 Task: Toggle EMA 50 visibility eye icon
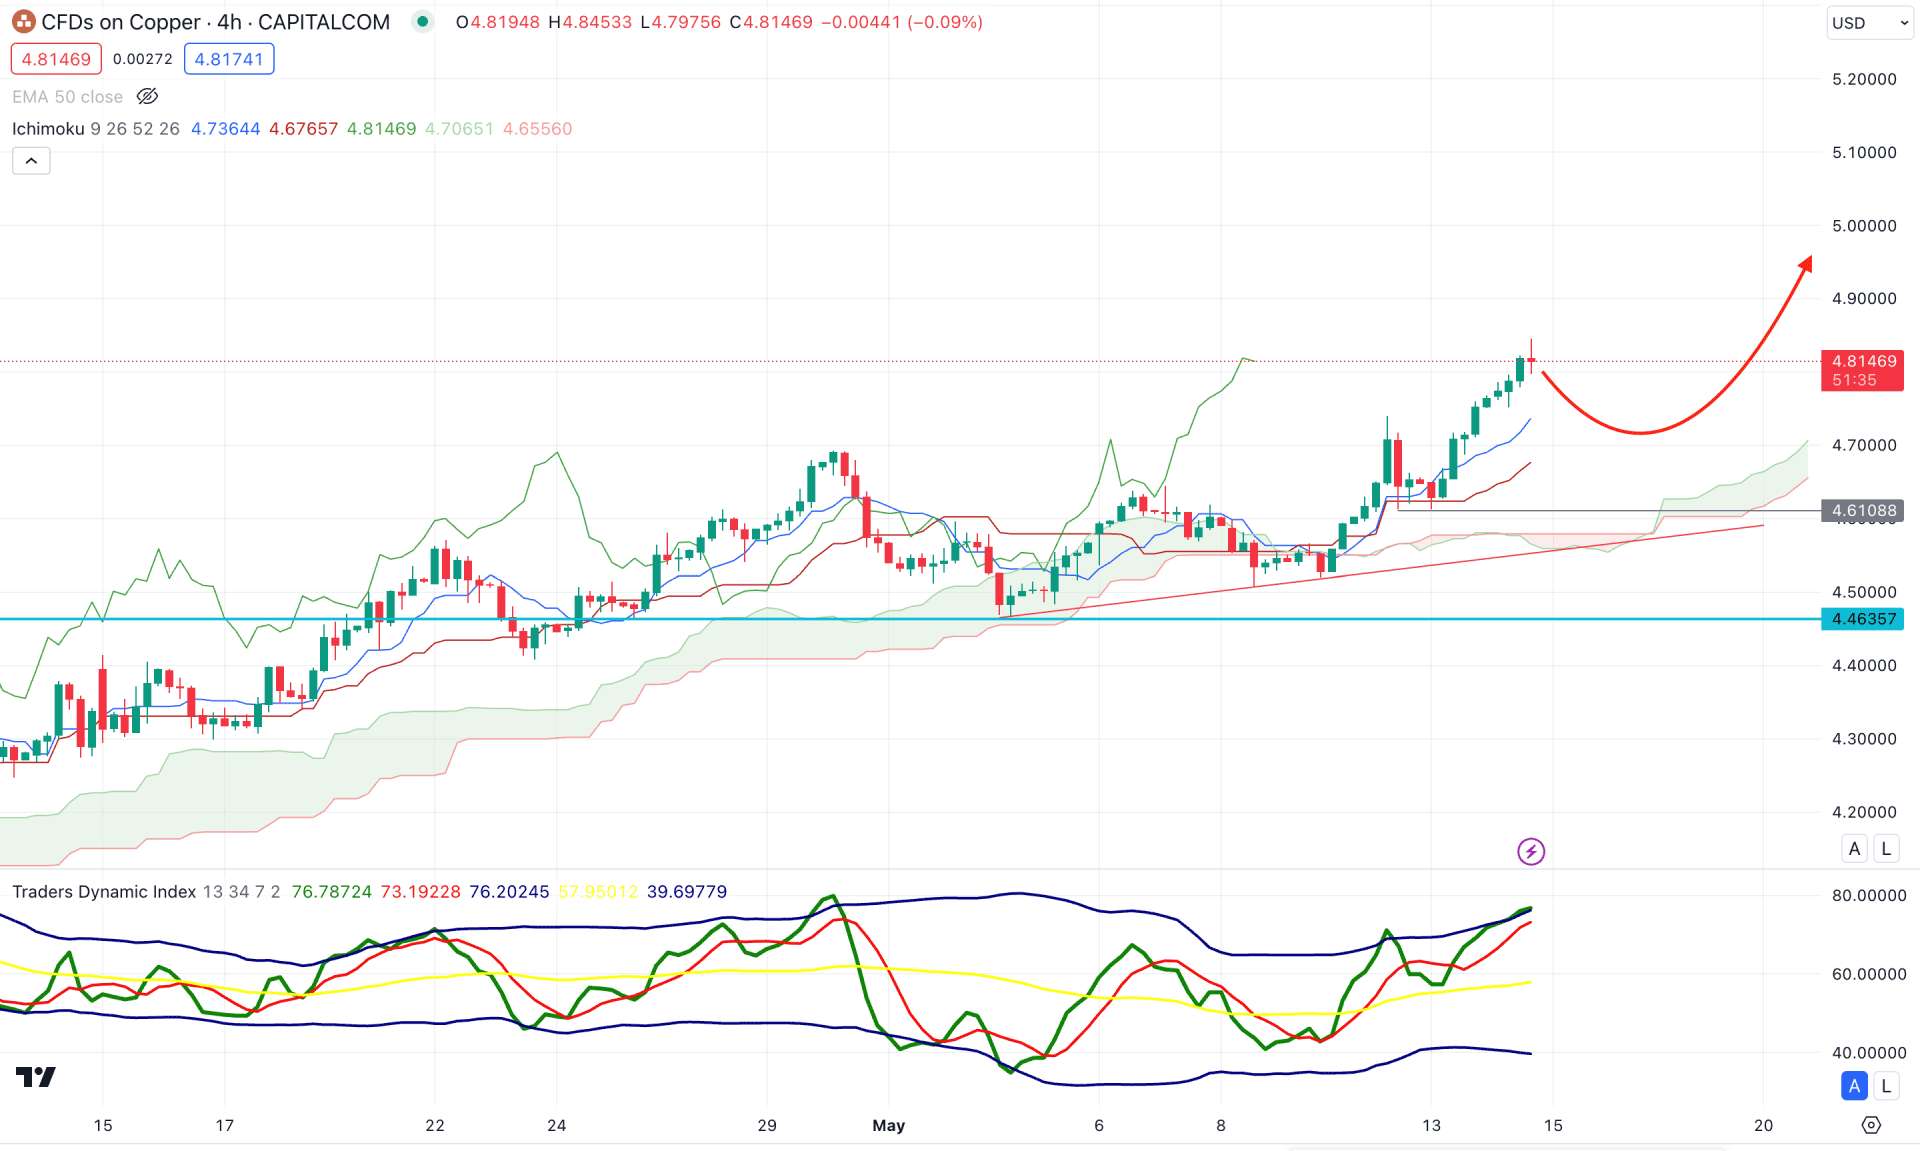click(x=147, y=97)
